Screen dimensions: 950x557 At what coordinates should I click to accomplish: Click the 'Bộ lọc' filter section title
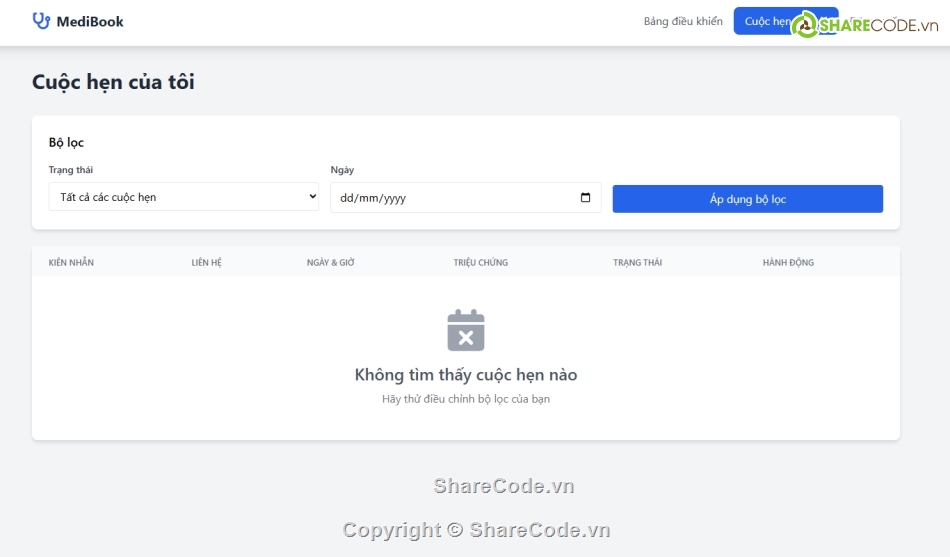pyautogui.click(x=66, y=143)
